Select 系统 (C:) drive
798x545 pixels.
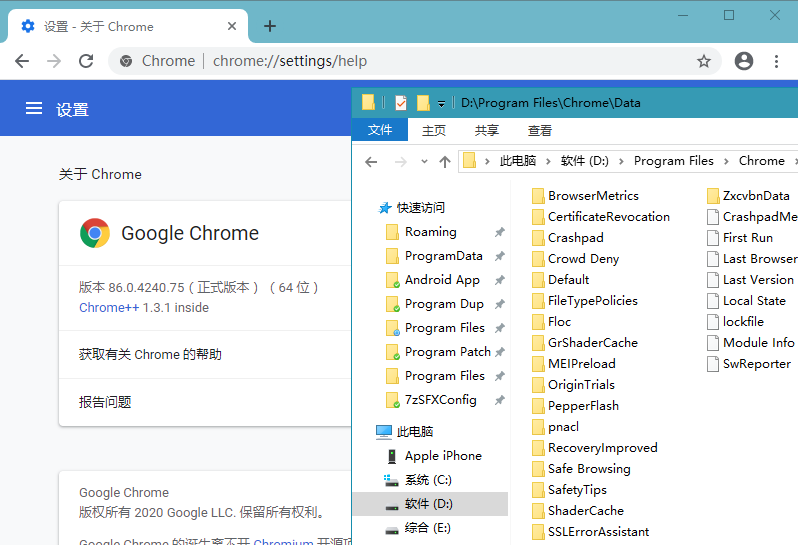[428, 480]
